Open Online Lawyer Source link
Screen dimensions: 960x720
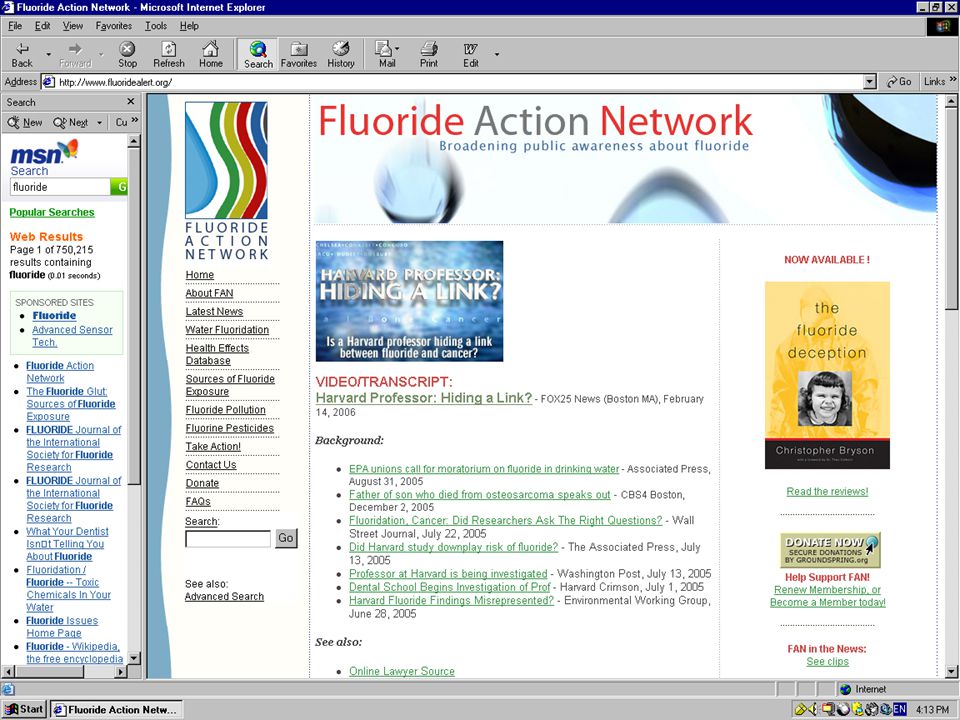(402, 671)
